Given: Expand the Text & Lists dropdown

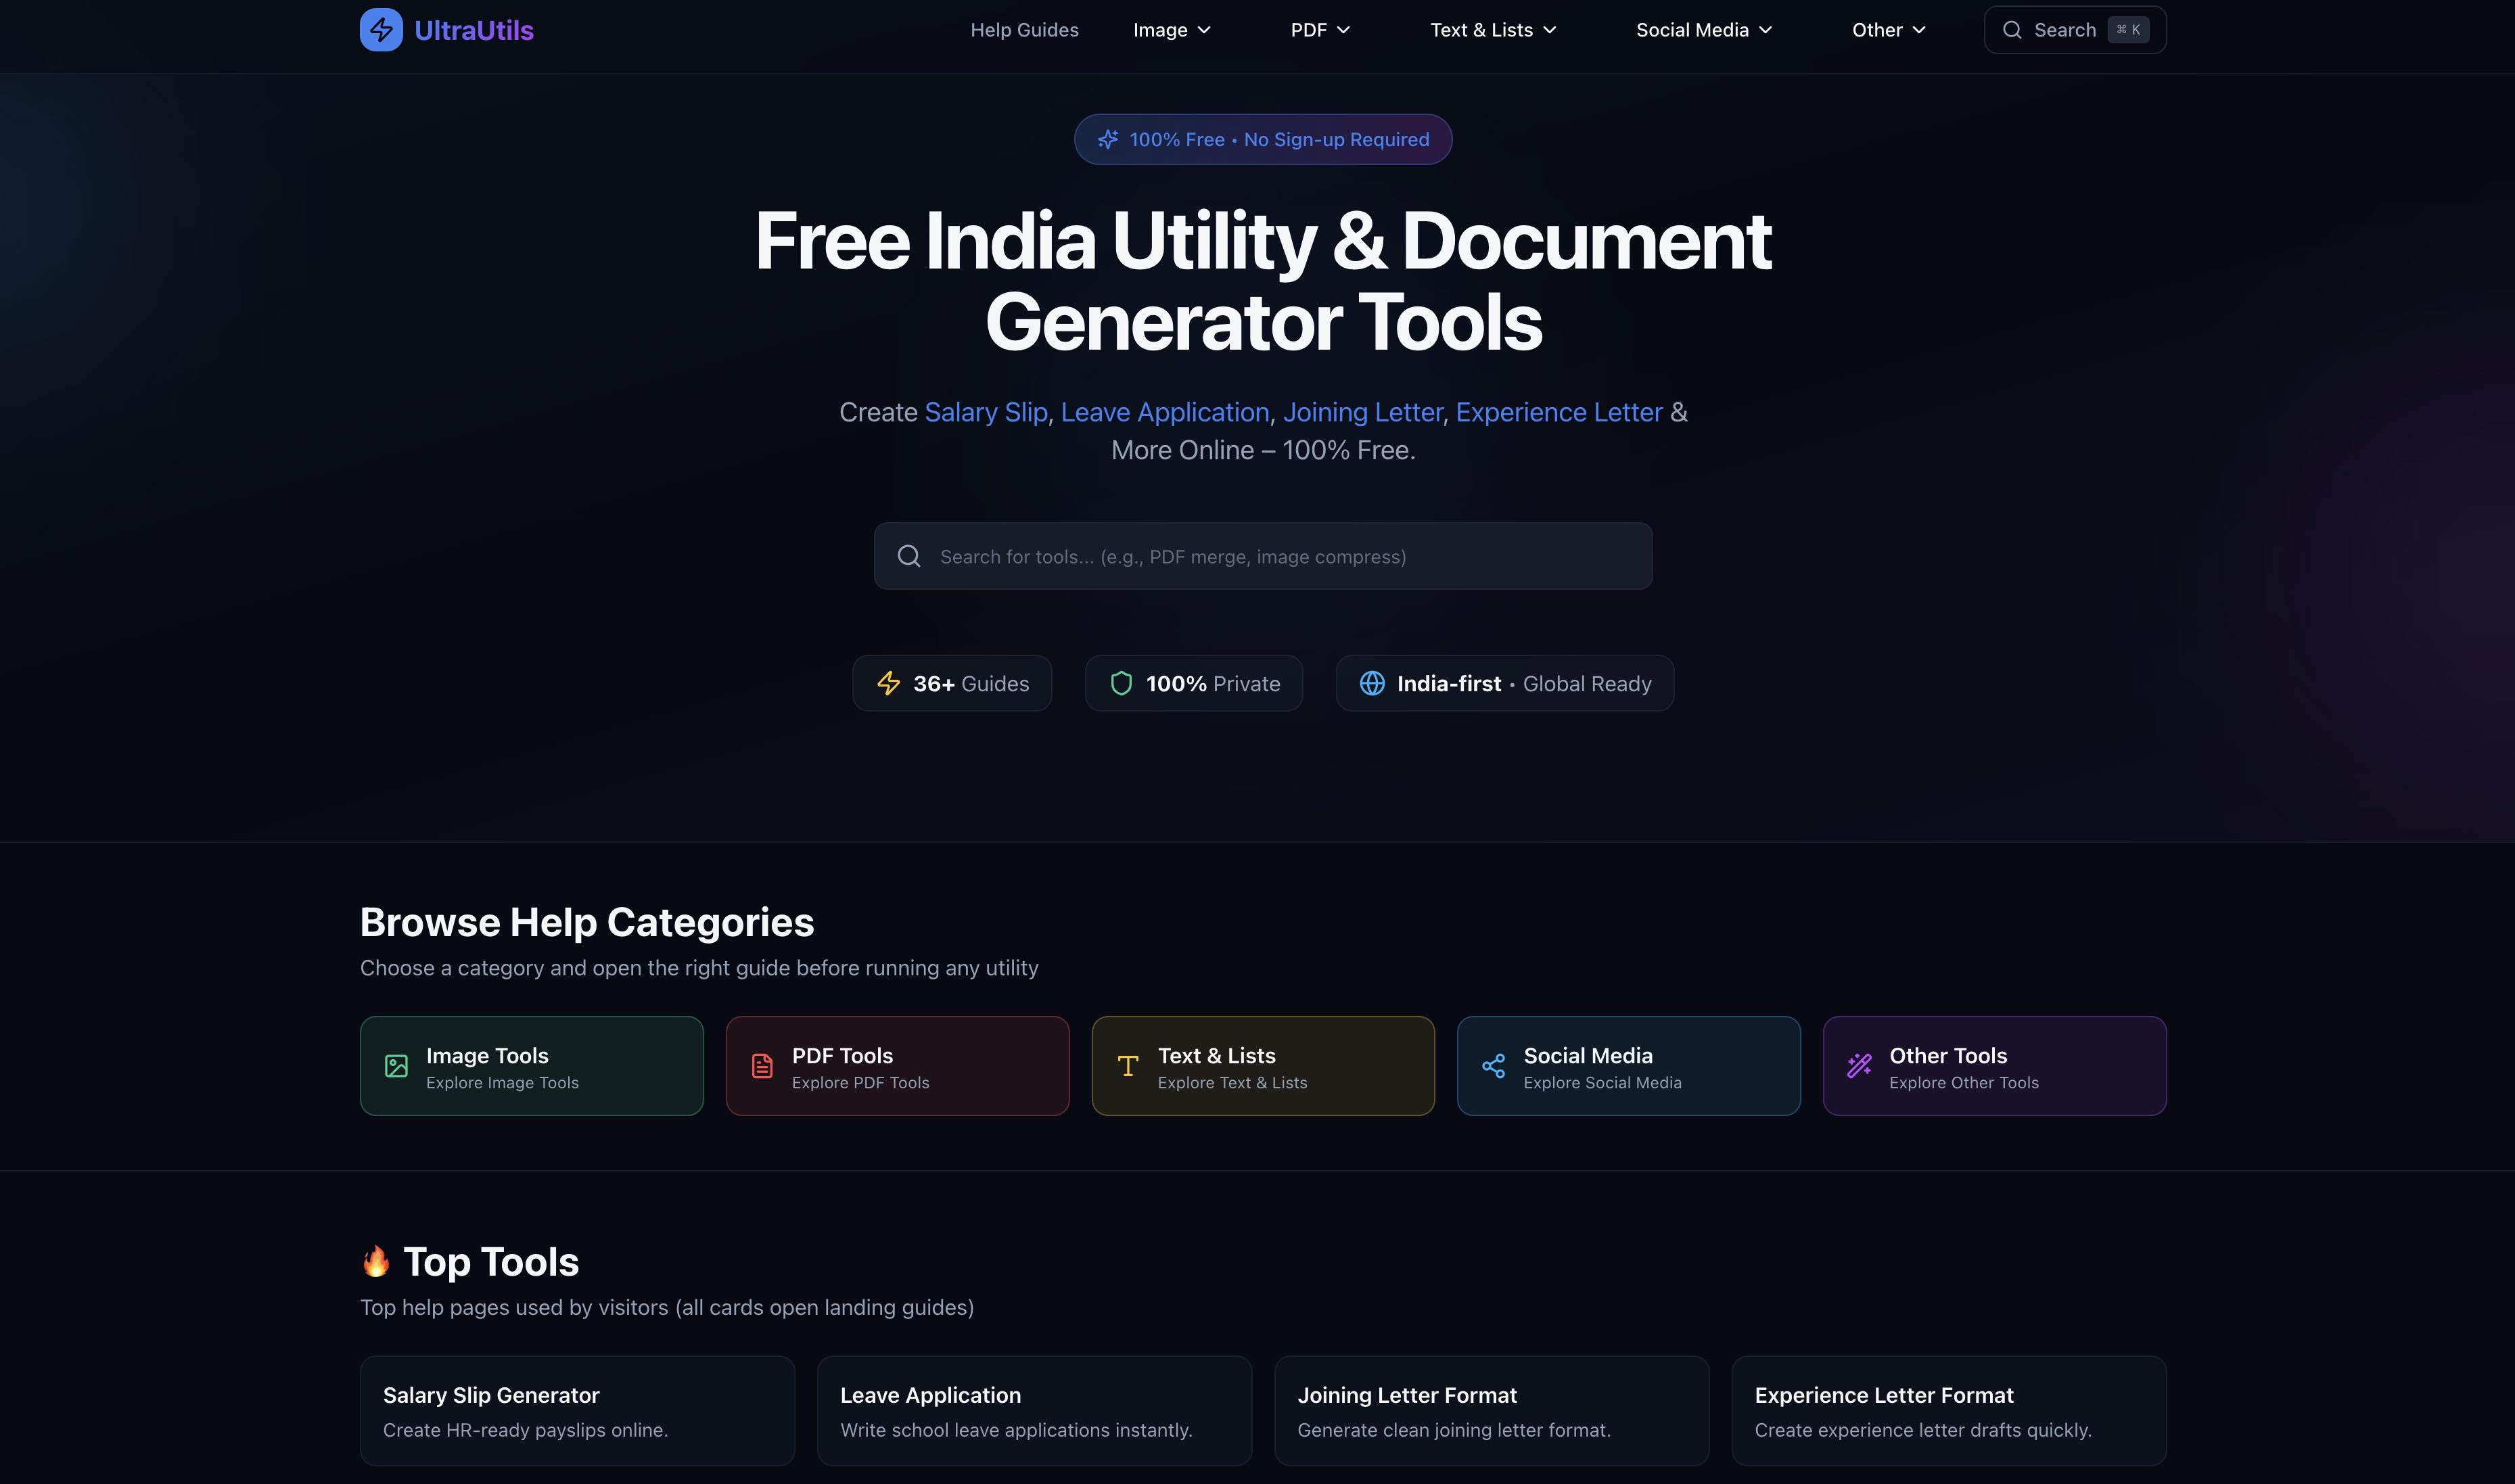Looking at the screenshot, I should click(x=1492, y=30).
